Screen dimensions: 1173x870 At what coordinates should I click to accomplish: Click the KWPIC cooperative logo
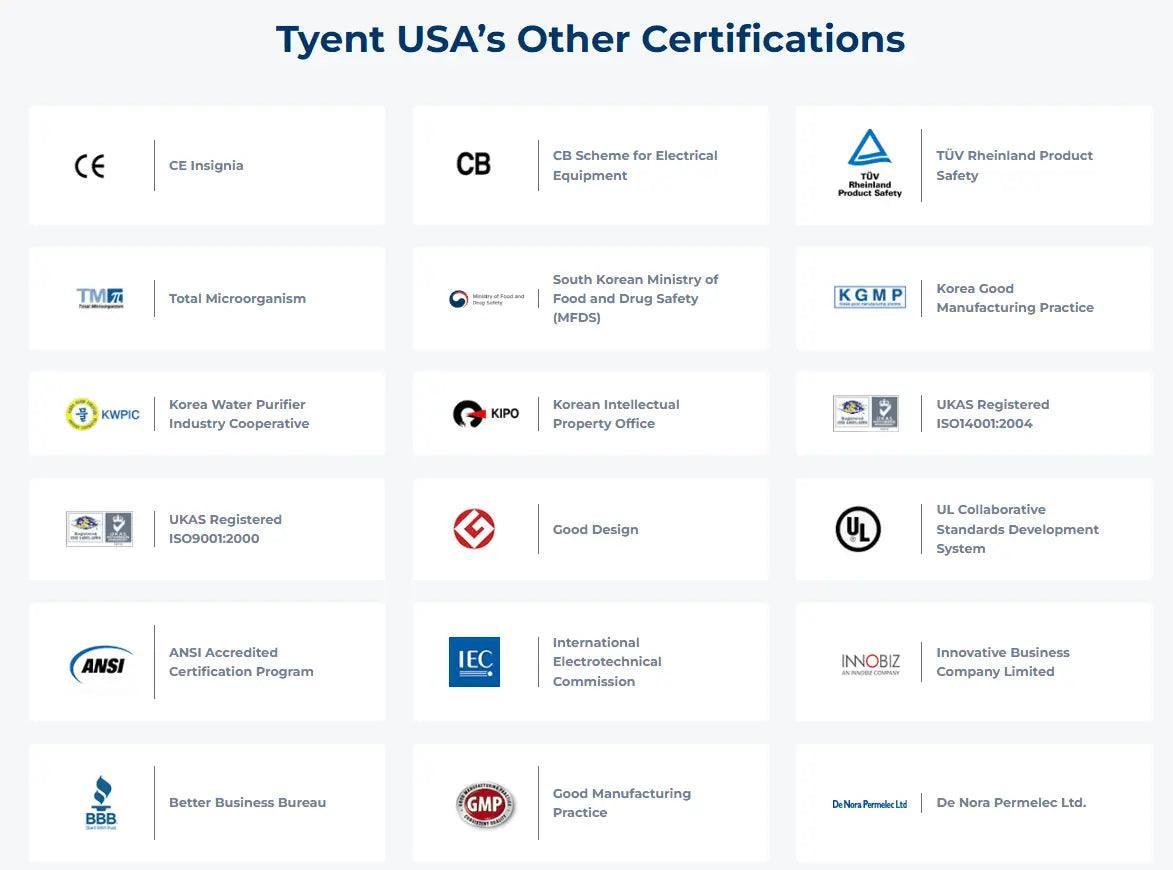point(103,414)
